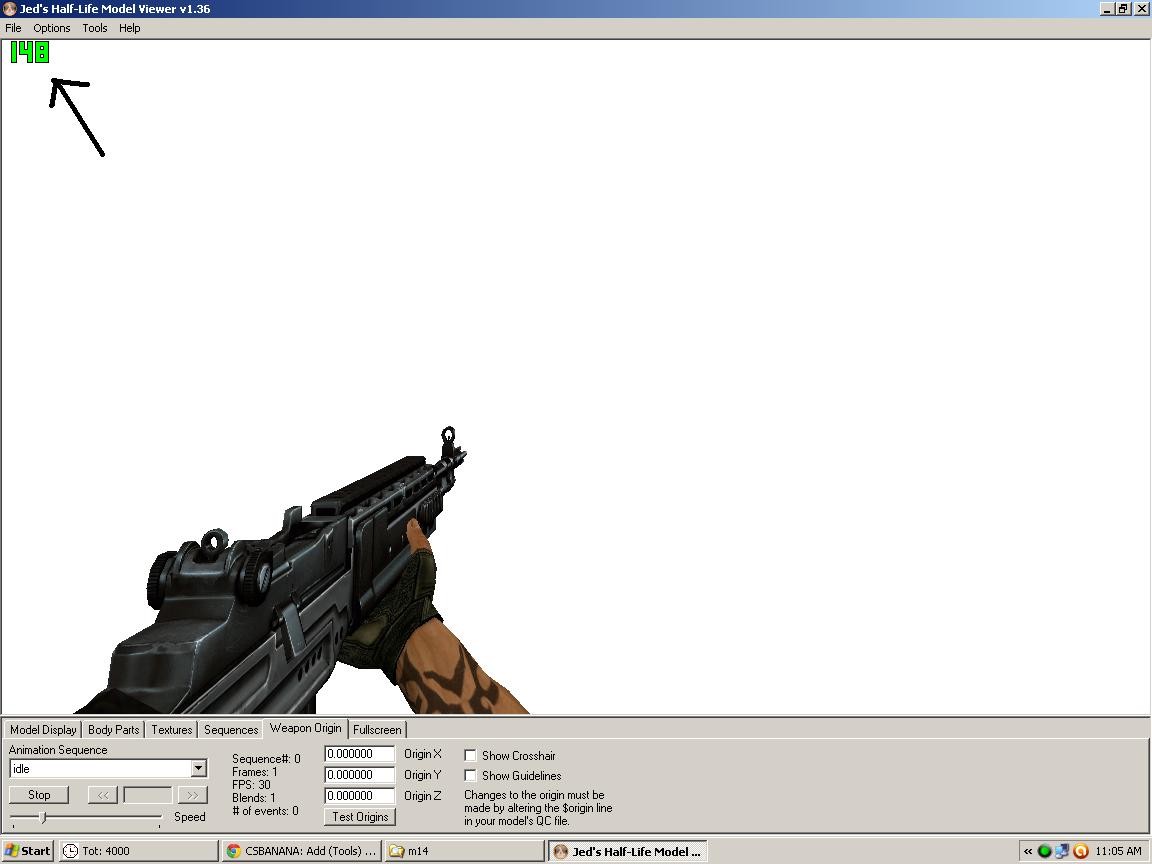Click the Test Origins button
Screen dimensions: 1152x864
pyautogui.click(x=360, y=817)
